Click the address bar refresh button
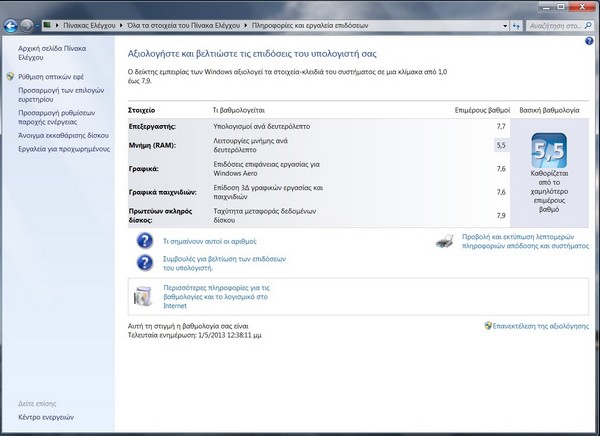The width and height of the screenshot is (600, 436). coord(517,26)
